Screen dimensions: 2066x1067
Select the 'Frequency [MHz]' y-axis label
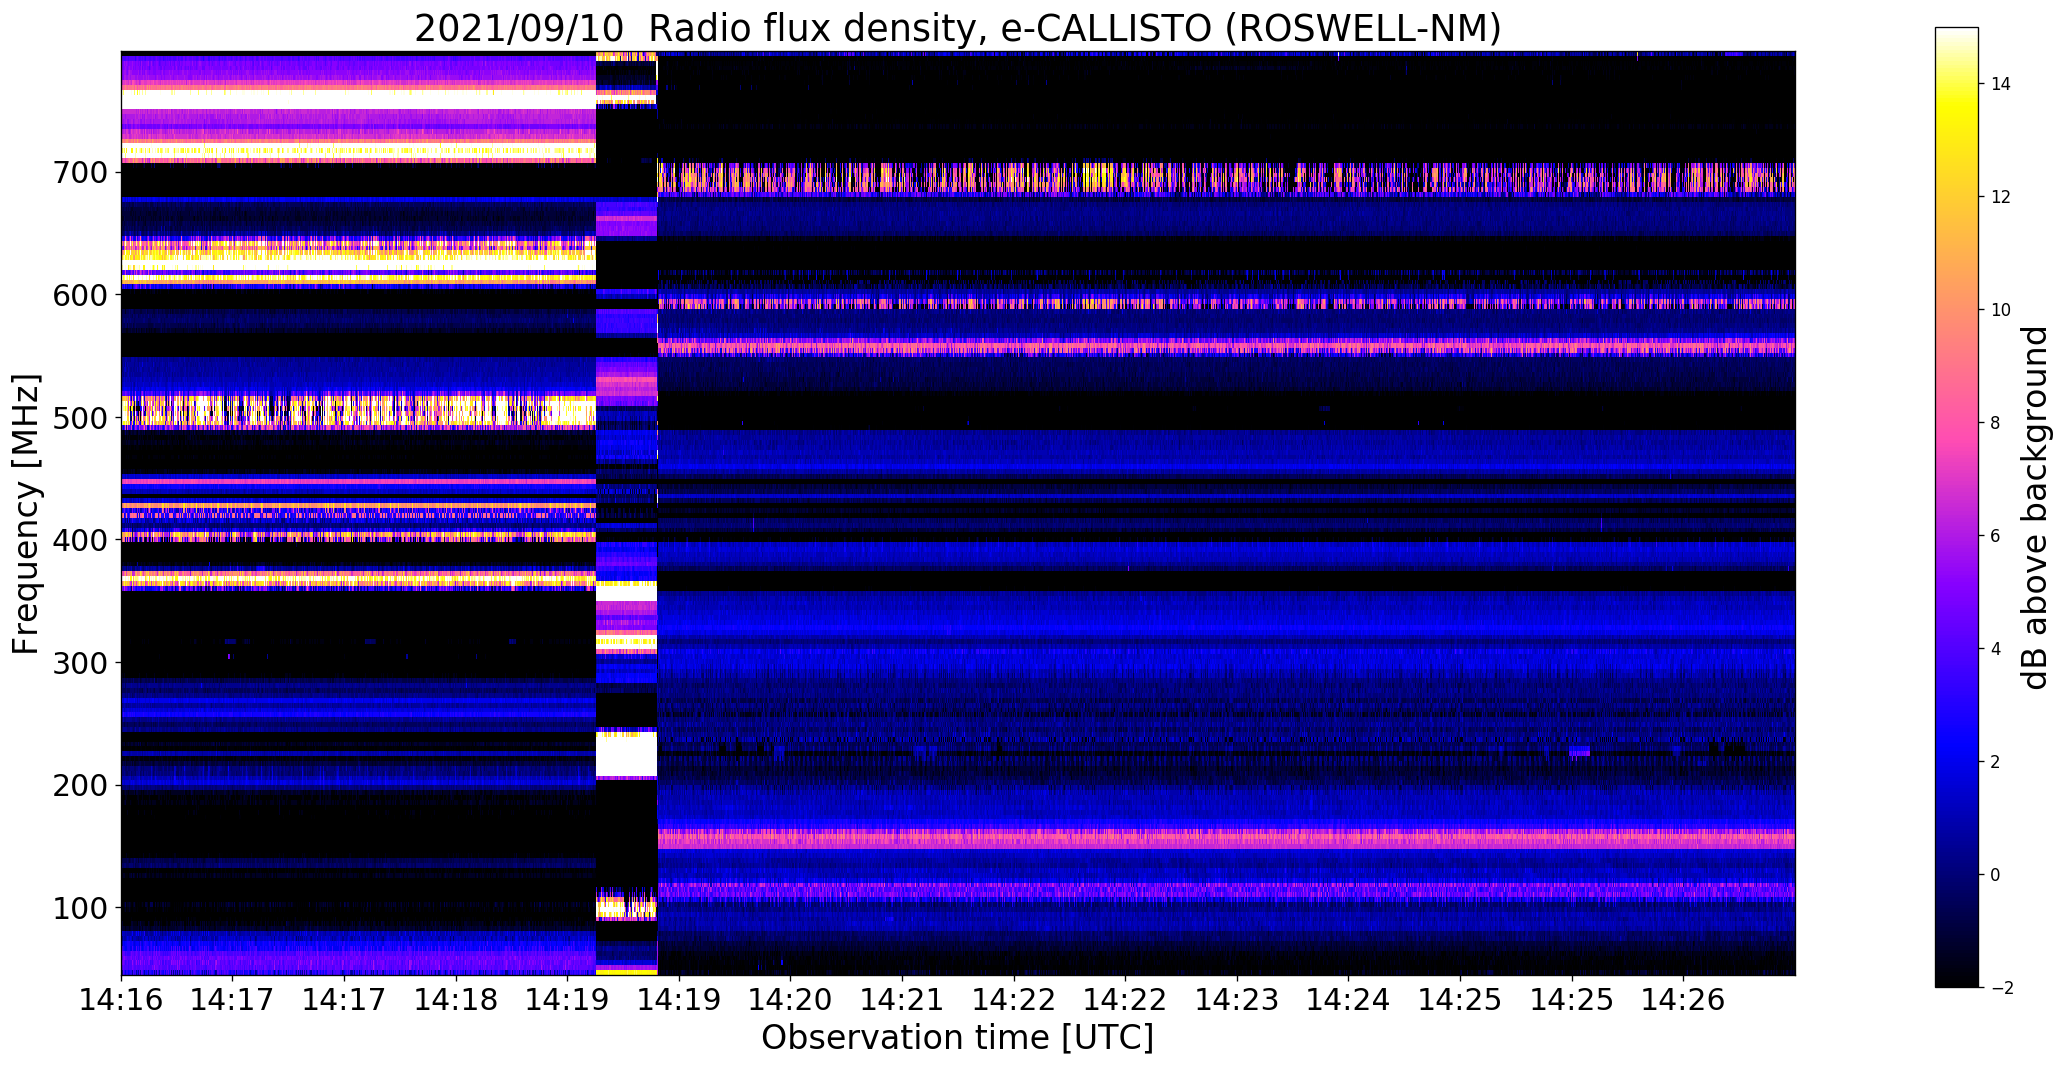pyautogui.click(x=26, y=514)
